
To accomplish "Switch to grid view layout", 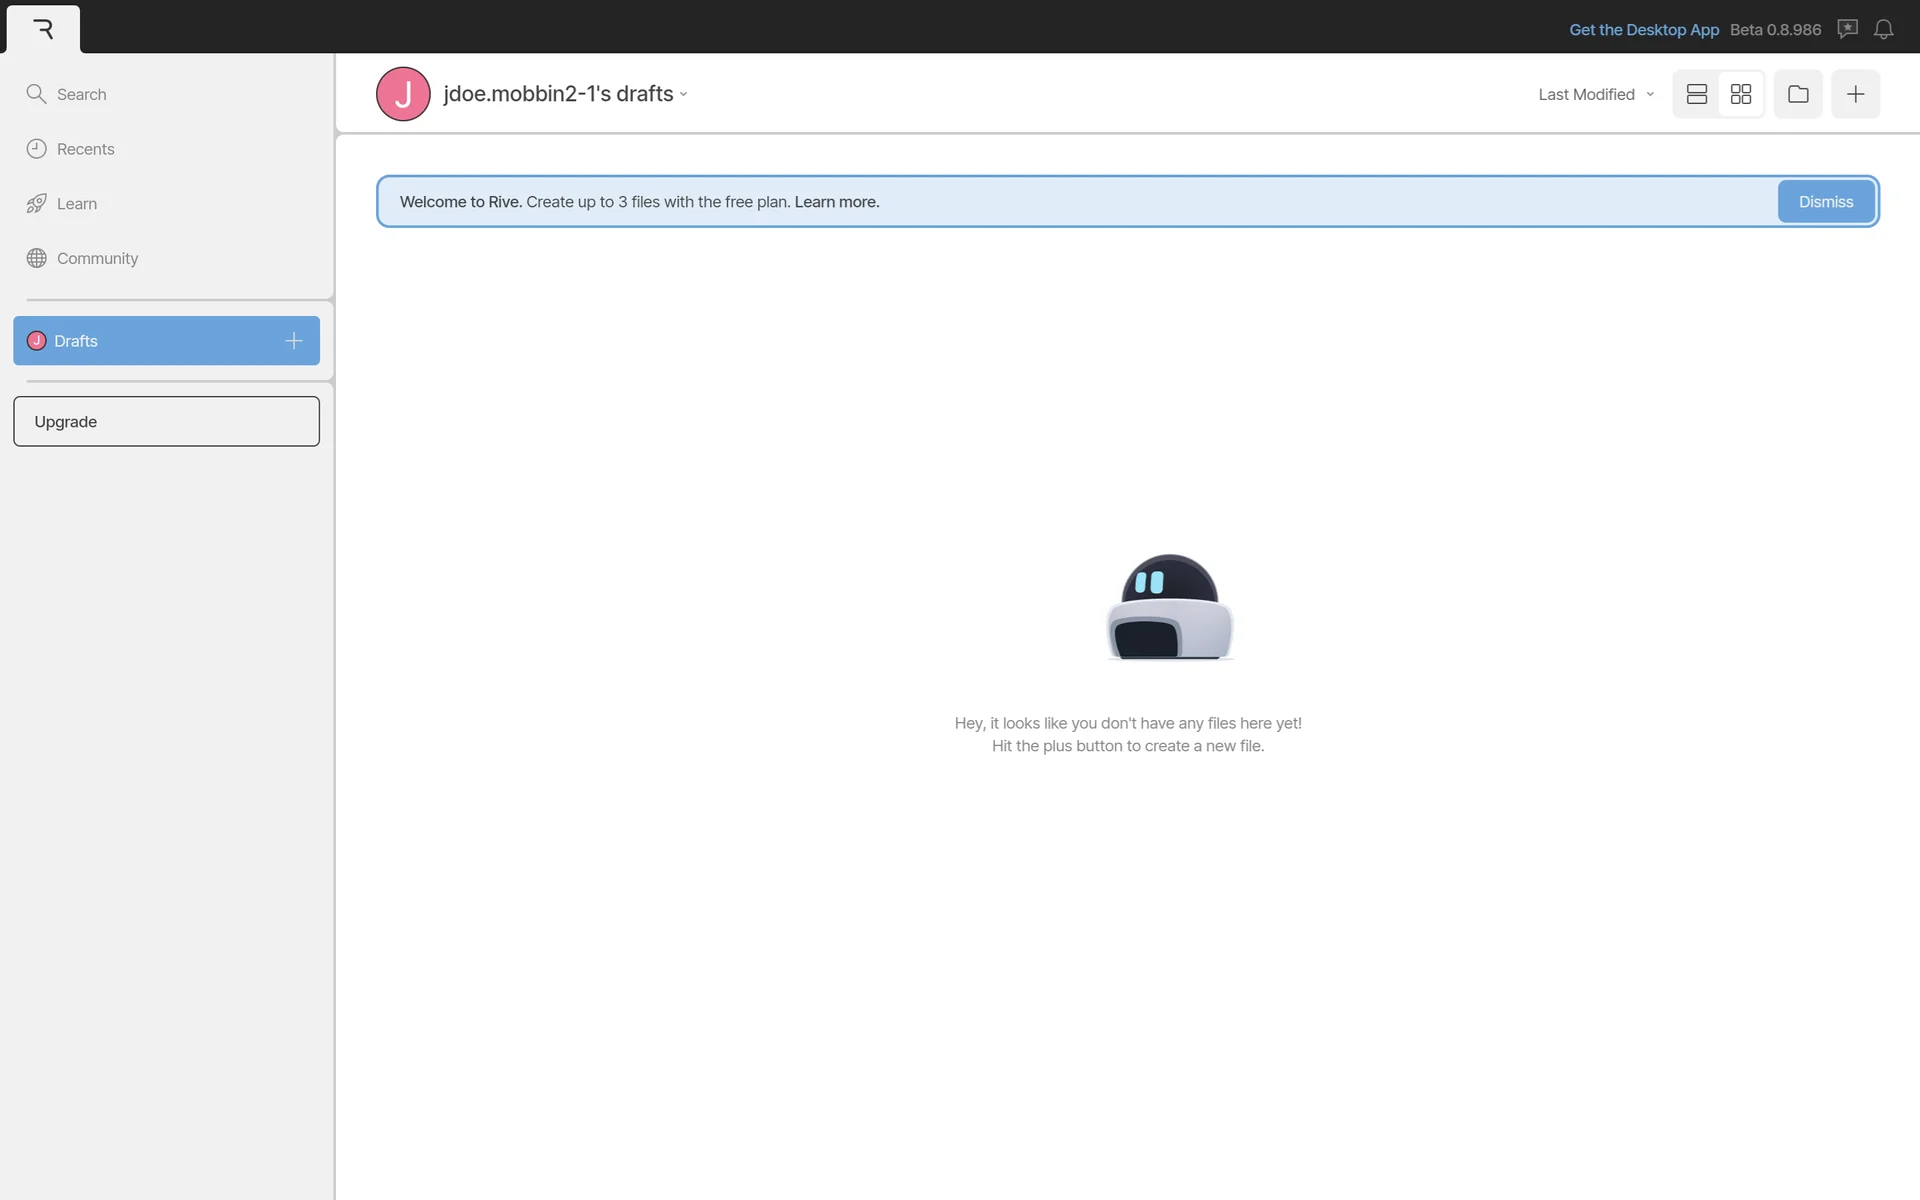I will [x=1741, y=94].
